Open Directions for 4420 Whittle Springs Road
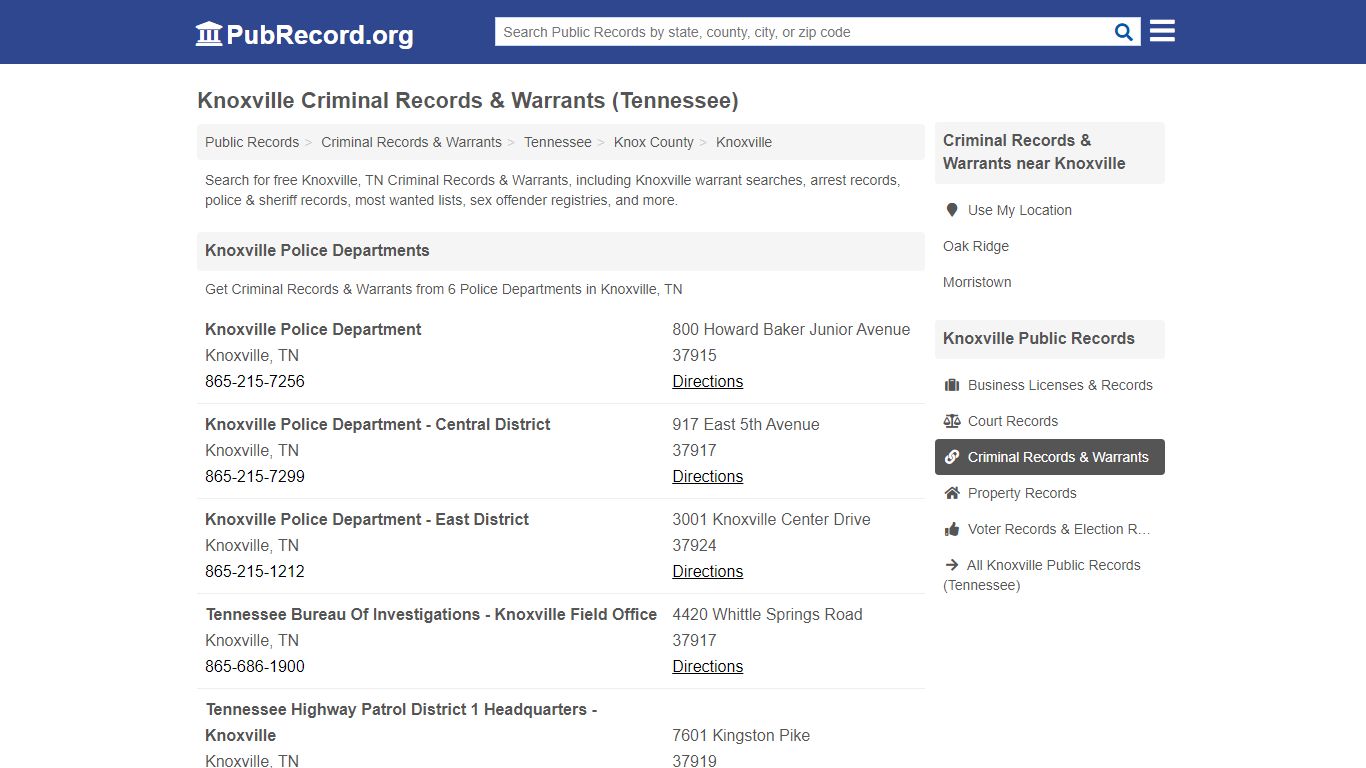 point(708,666)
